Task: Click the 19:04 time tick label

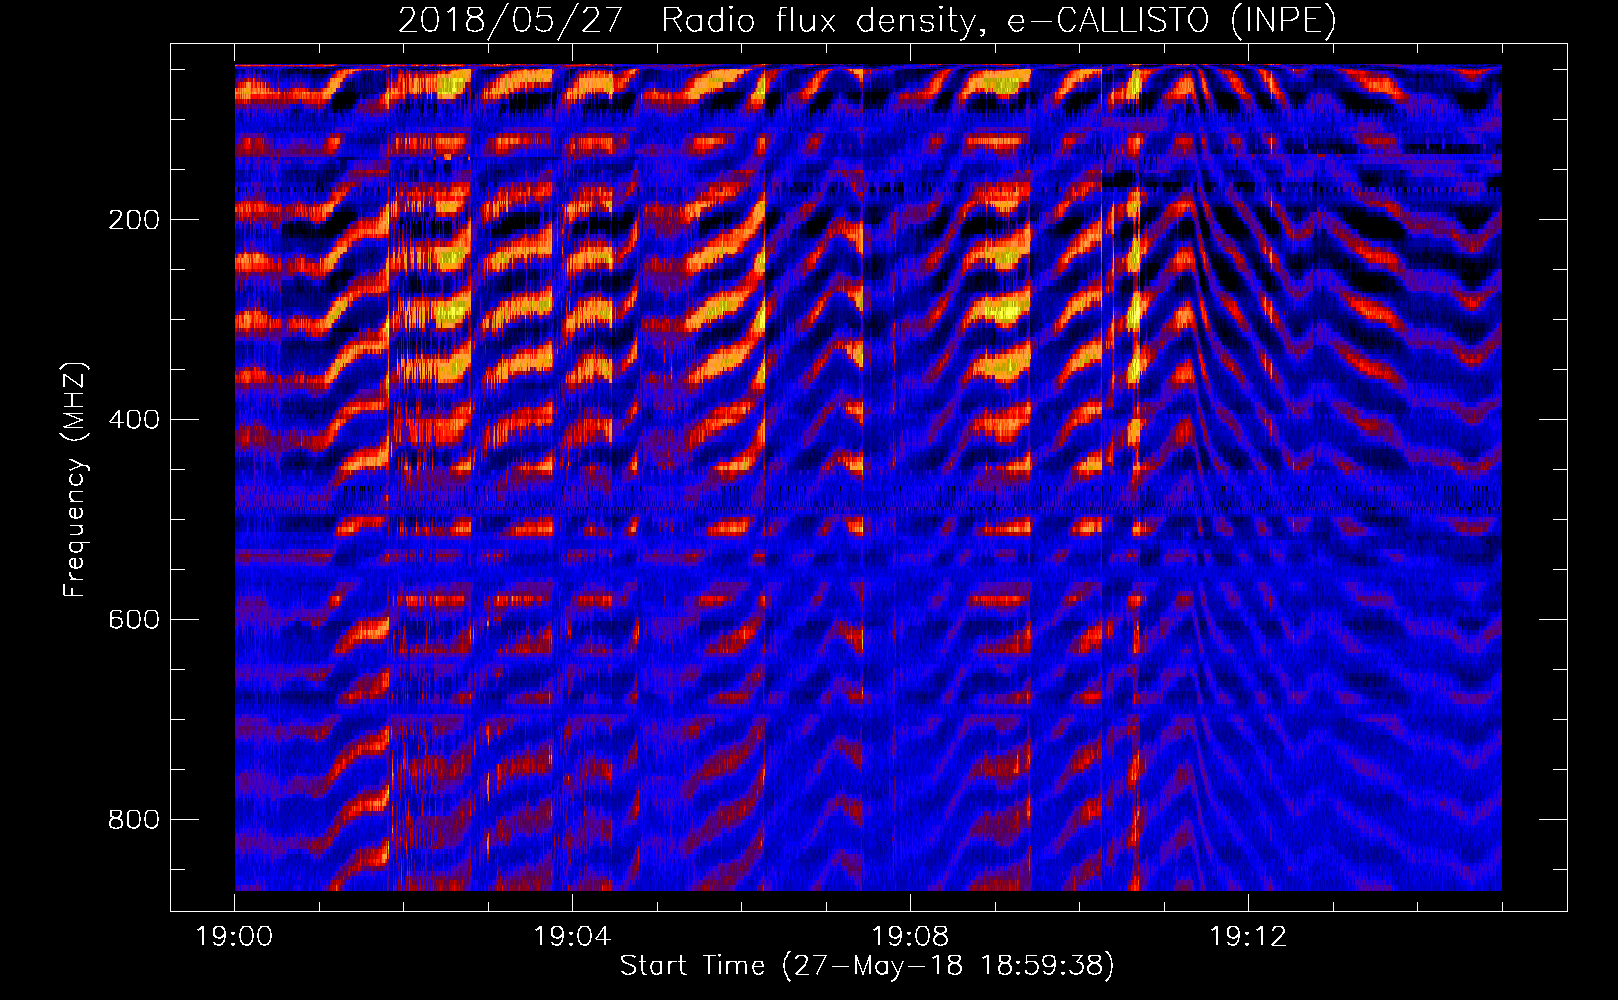Action: [x=572, y=937]
